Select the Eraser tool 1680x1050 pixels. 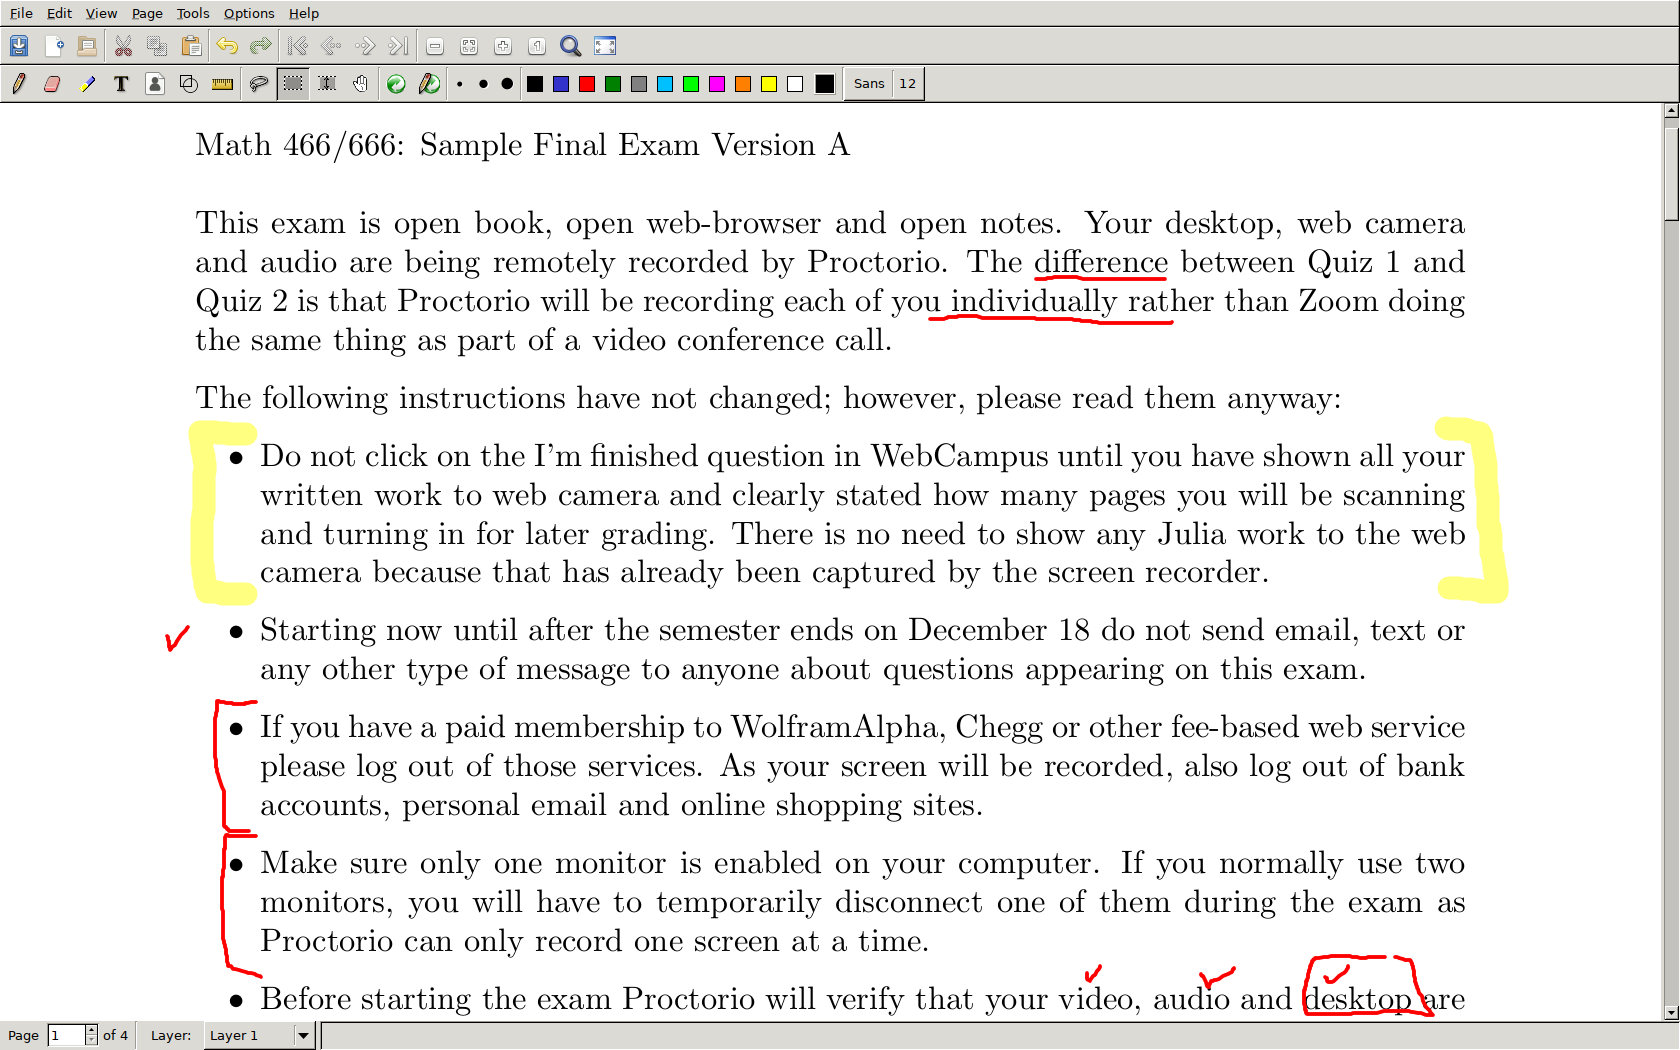point(52,84)
